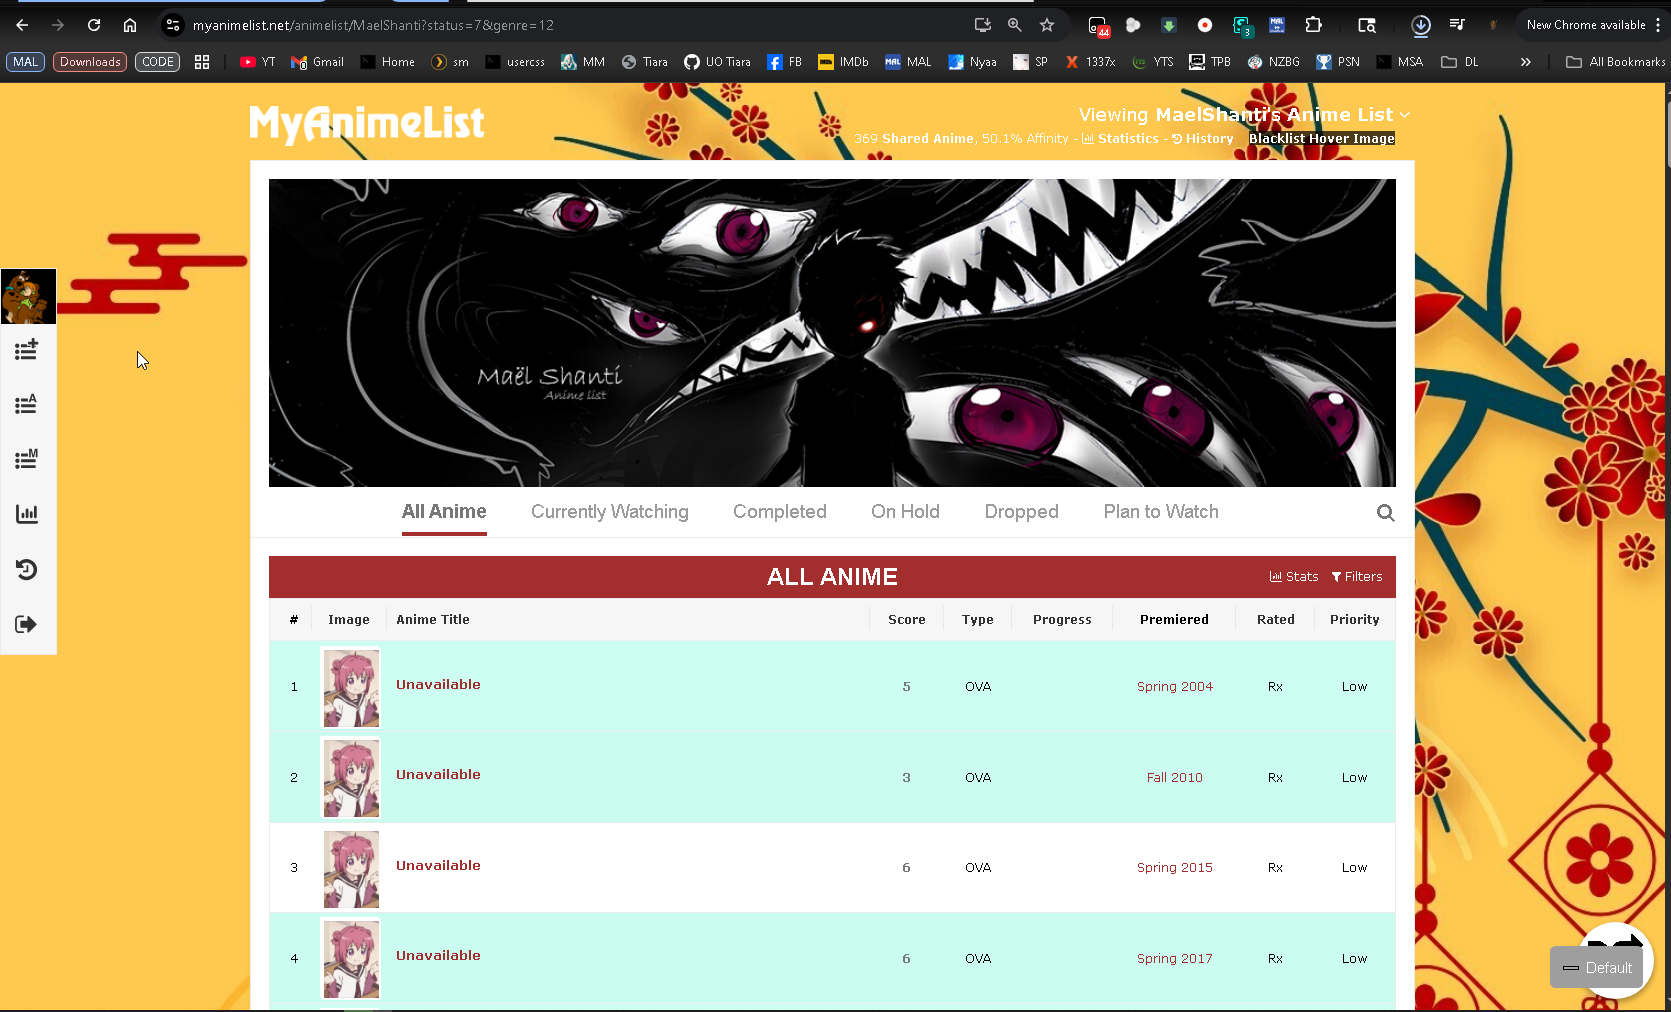1671x1012 pixels.
Task: Open the bar chart statistics sidebar icon
Action: tap(27, 514)
